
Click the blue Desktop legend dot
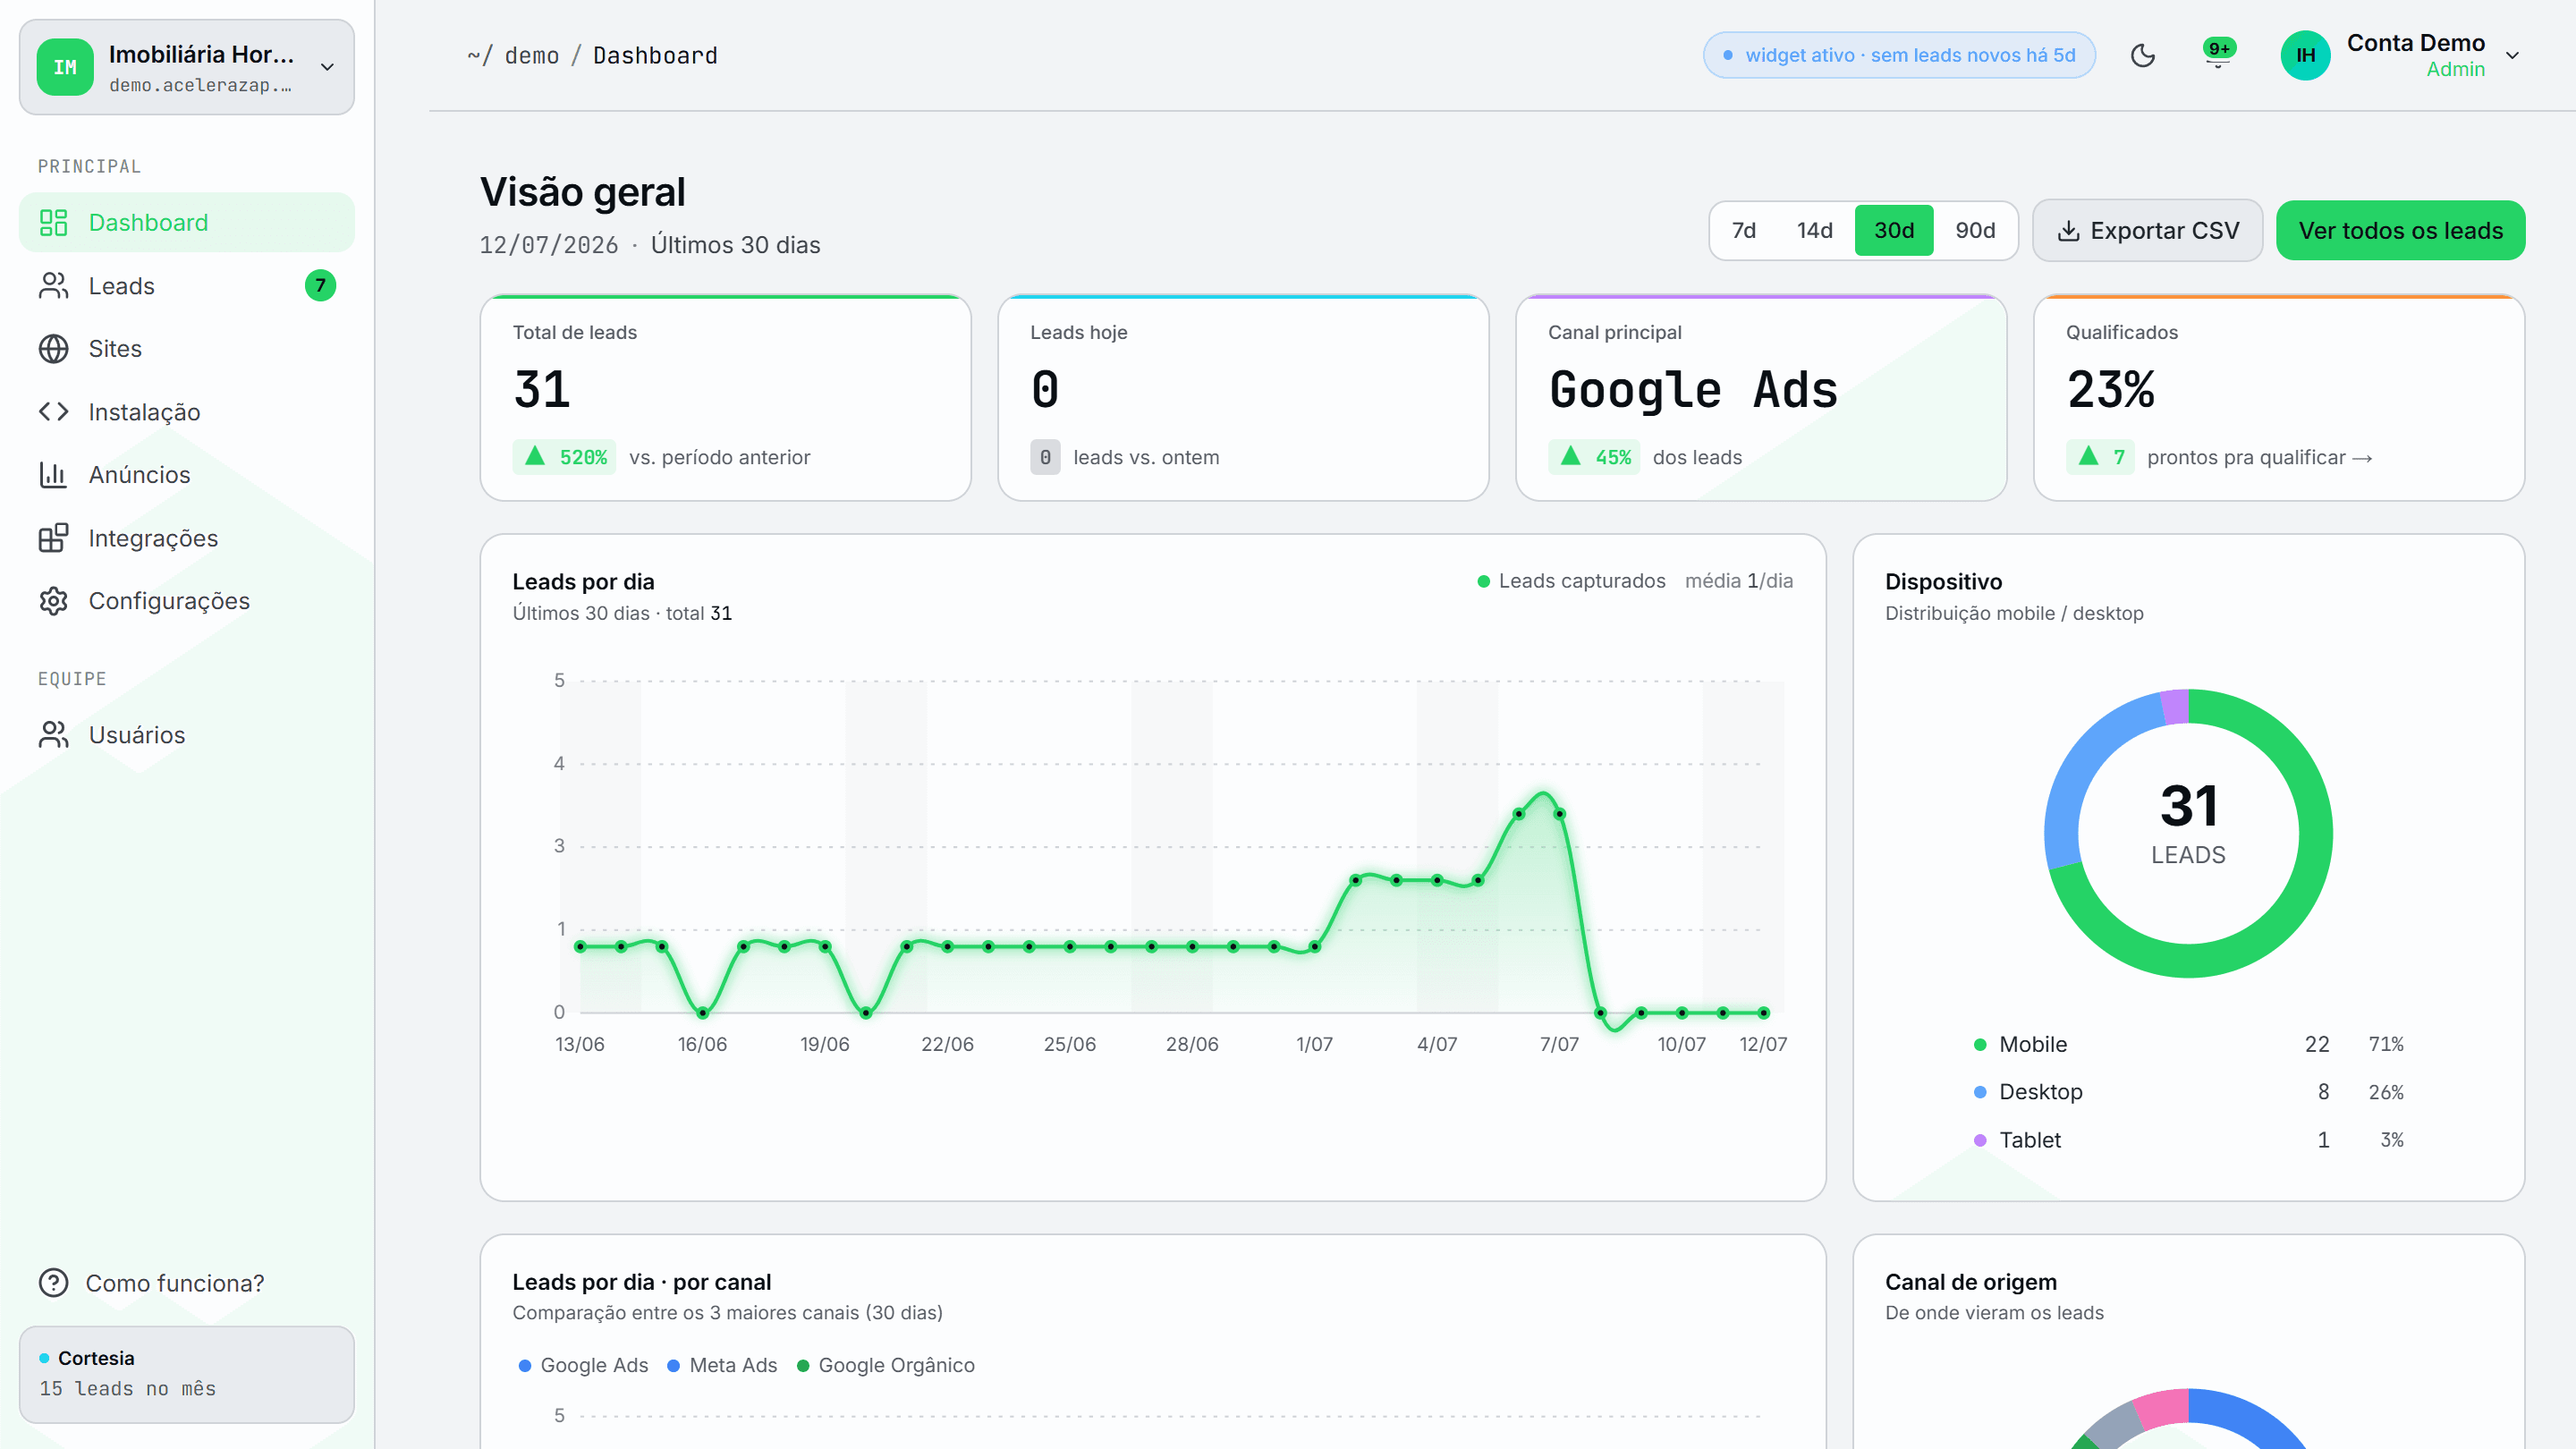pyautogui.click(x=1980, y=1092)
